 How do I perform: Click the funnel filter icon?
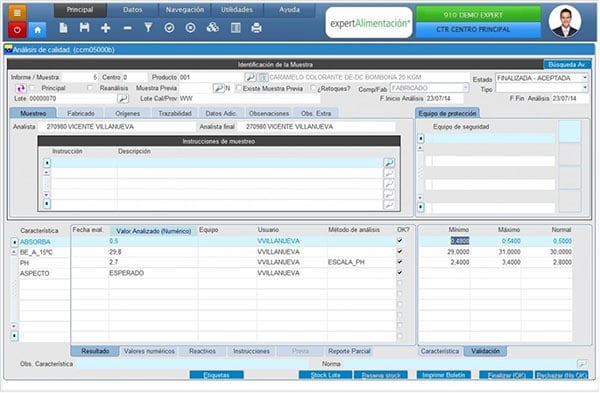tap(148, 28)
